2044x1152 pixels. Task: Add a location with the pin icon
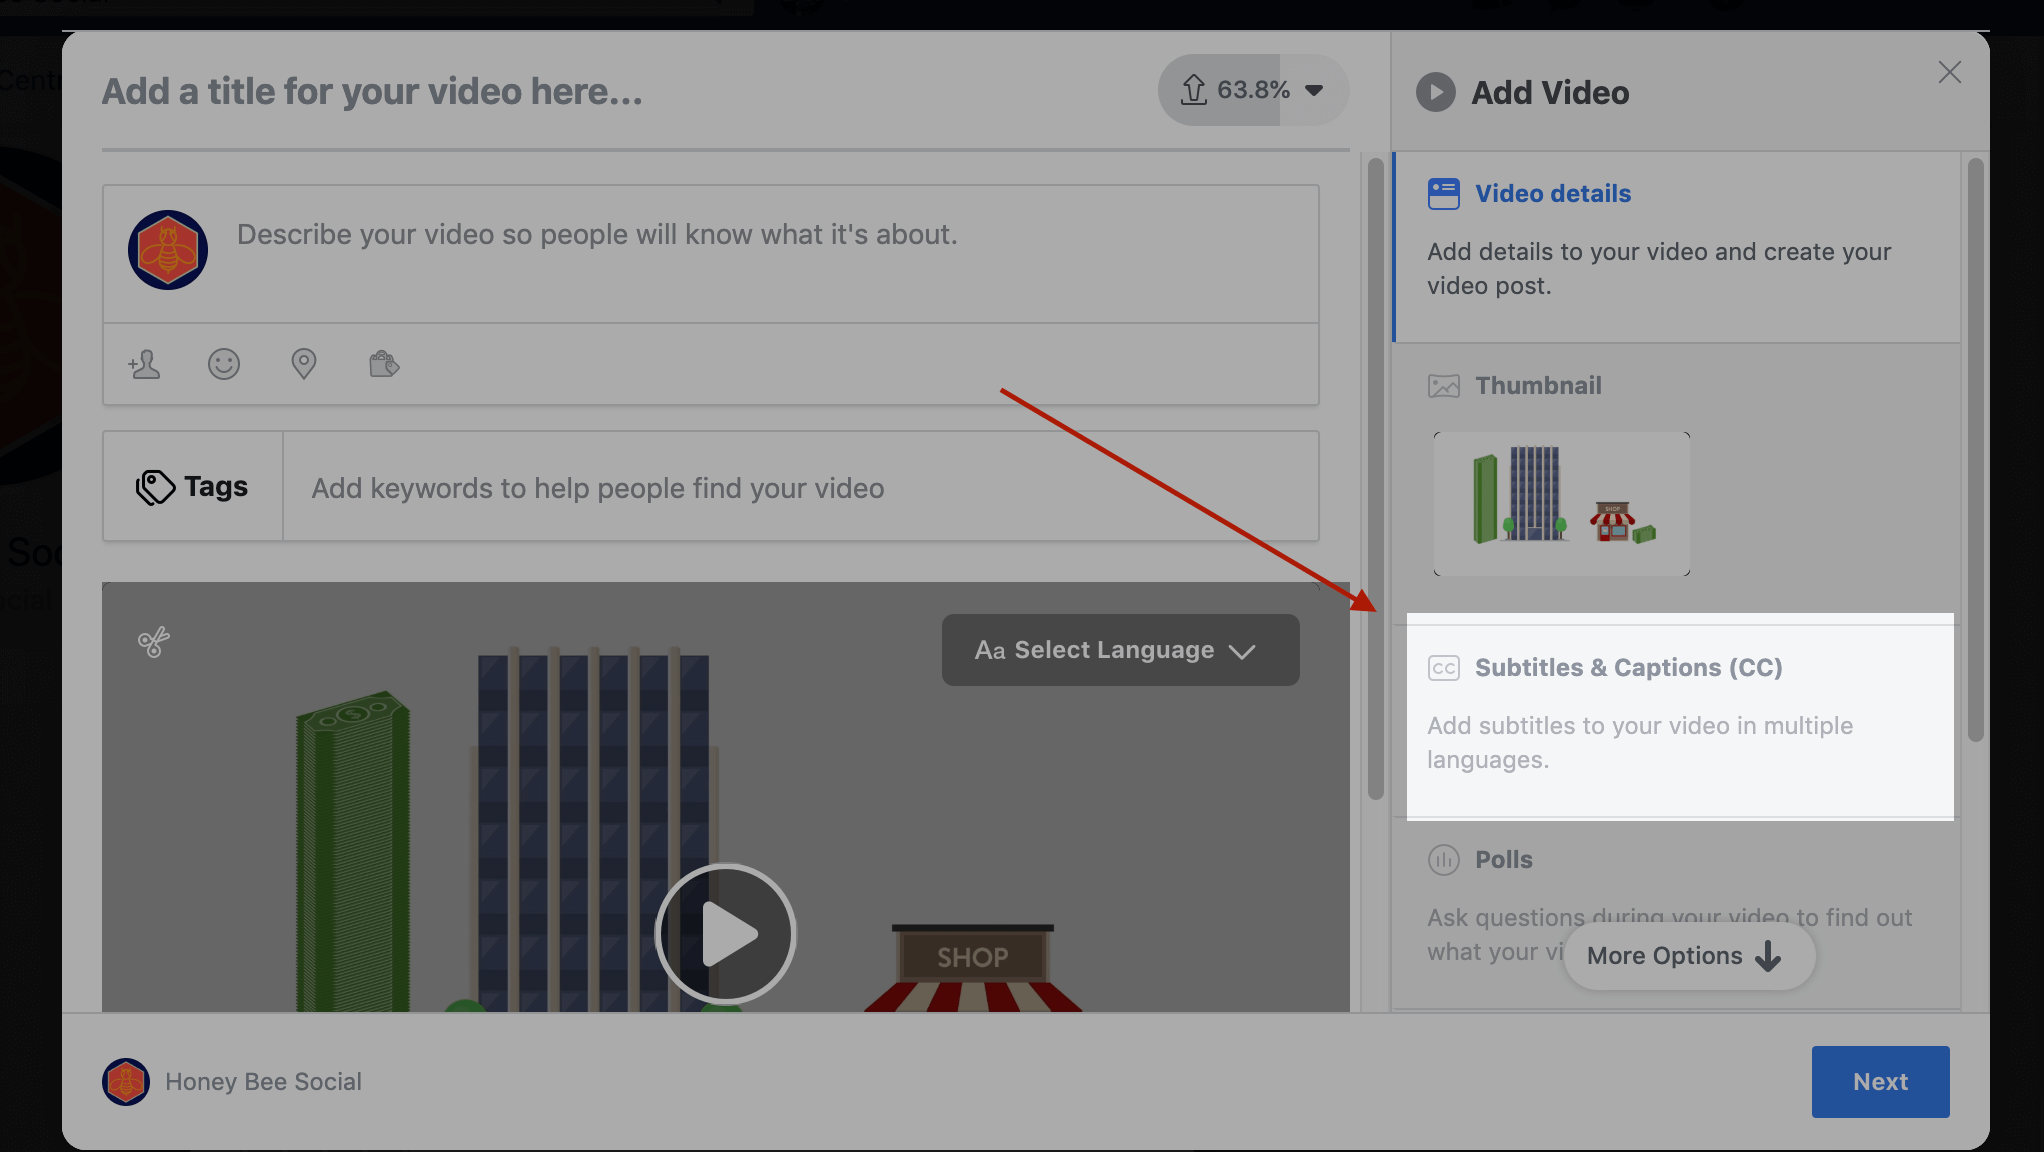pos(304,364)
